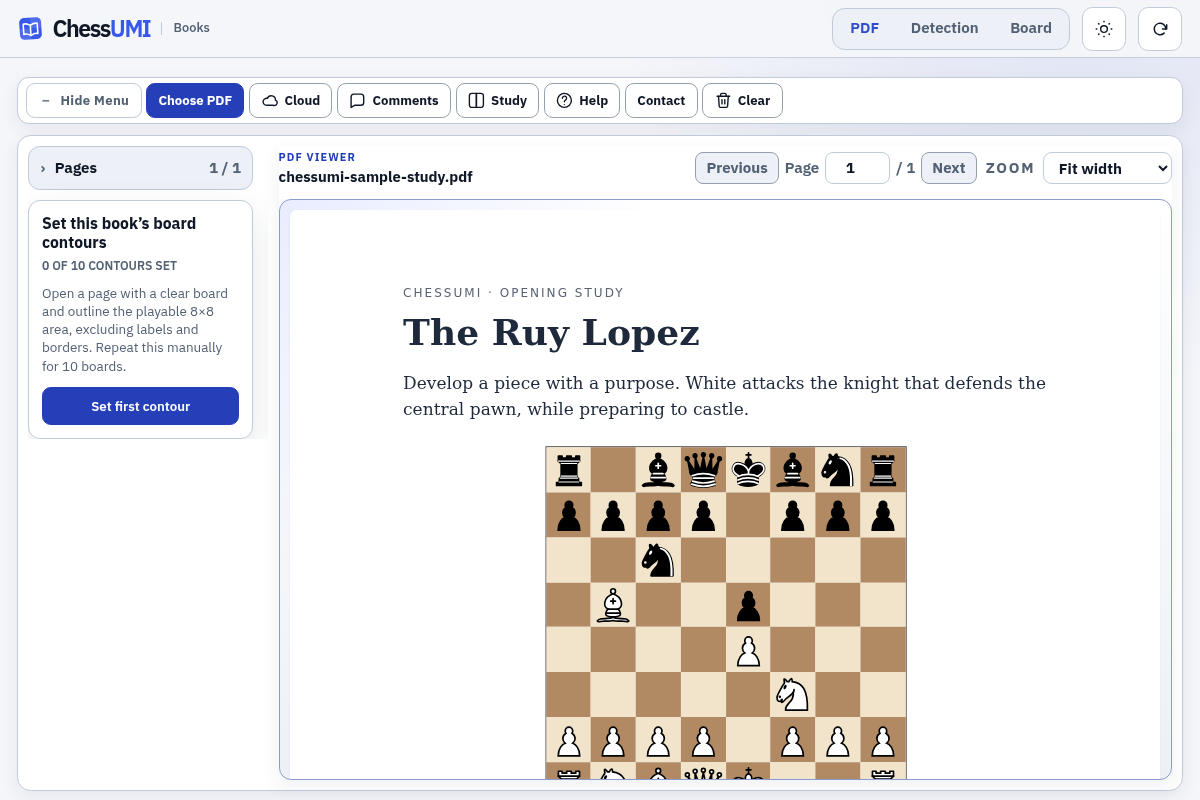Hide the menu toolbar
The width and height of the screenshot is (1200, 800).
point(84,100)
